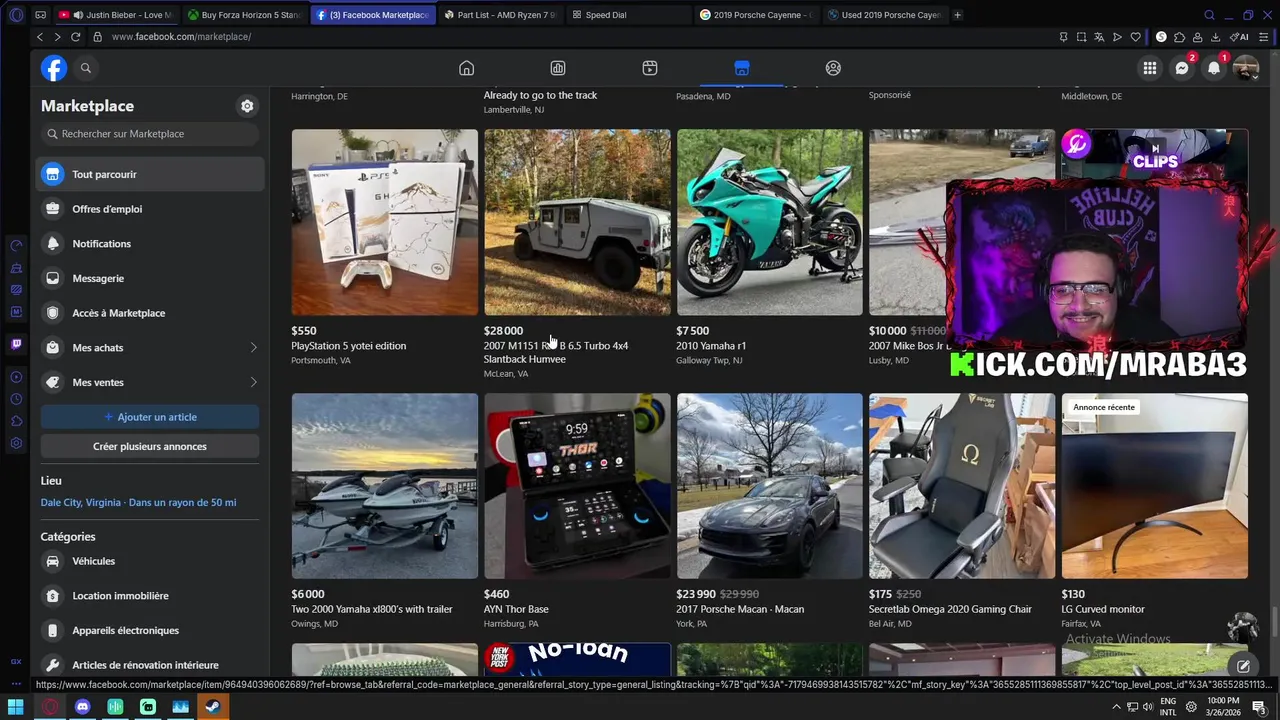Open Messagerie in Marketplace sidebar
1280x720 pixels.
[x=150, y=278]
